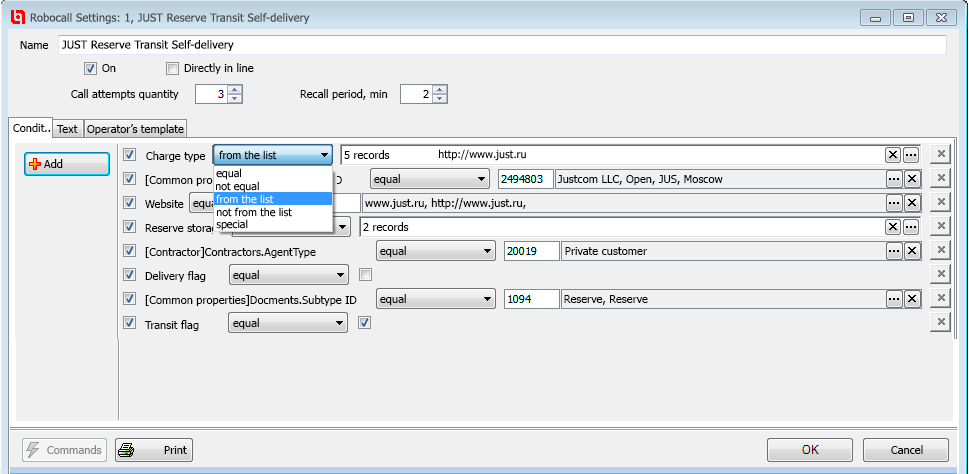Remove the Charge type condition row

(x=940, y=154)
